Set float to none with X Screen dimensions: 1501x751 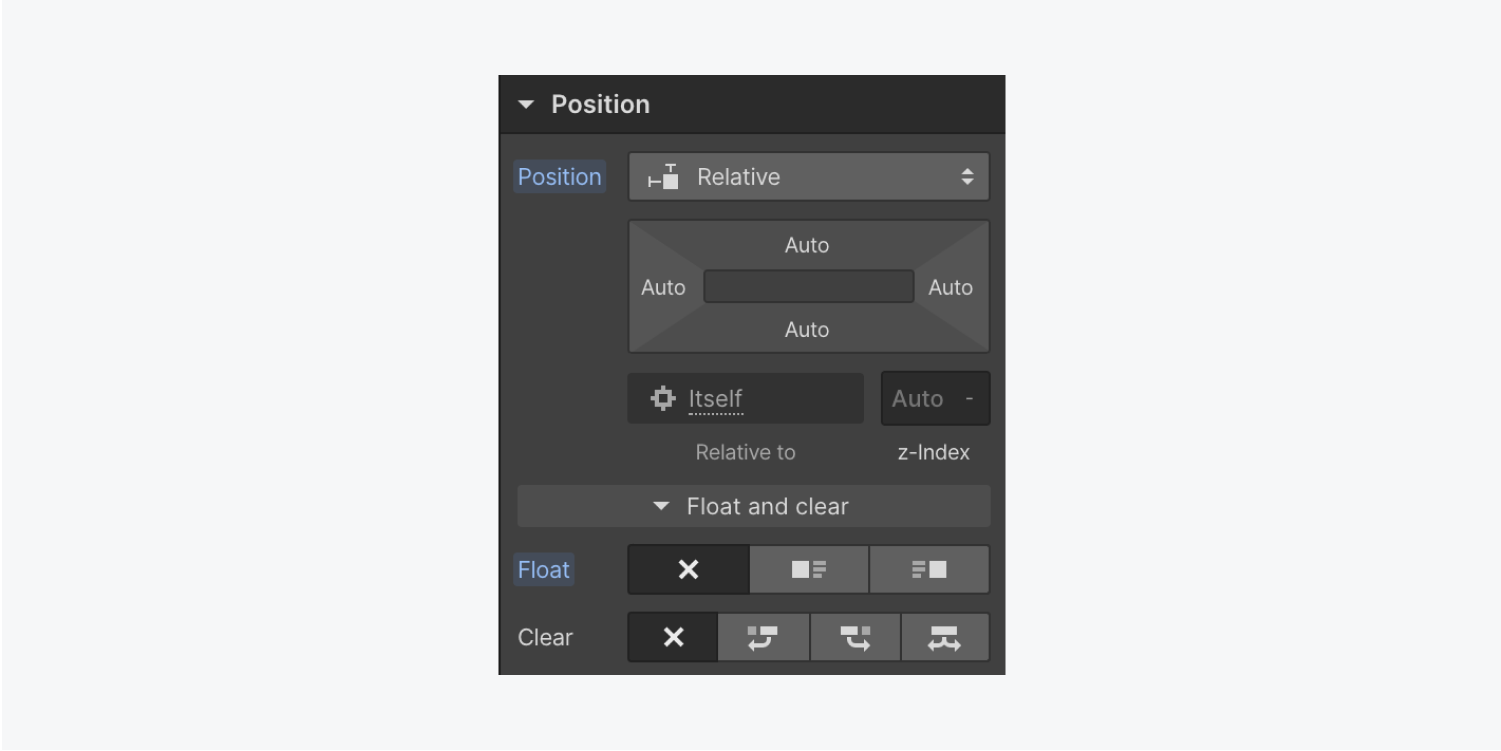tap(688, 570)
